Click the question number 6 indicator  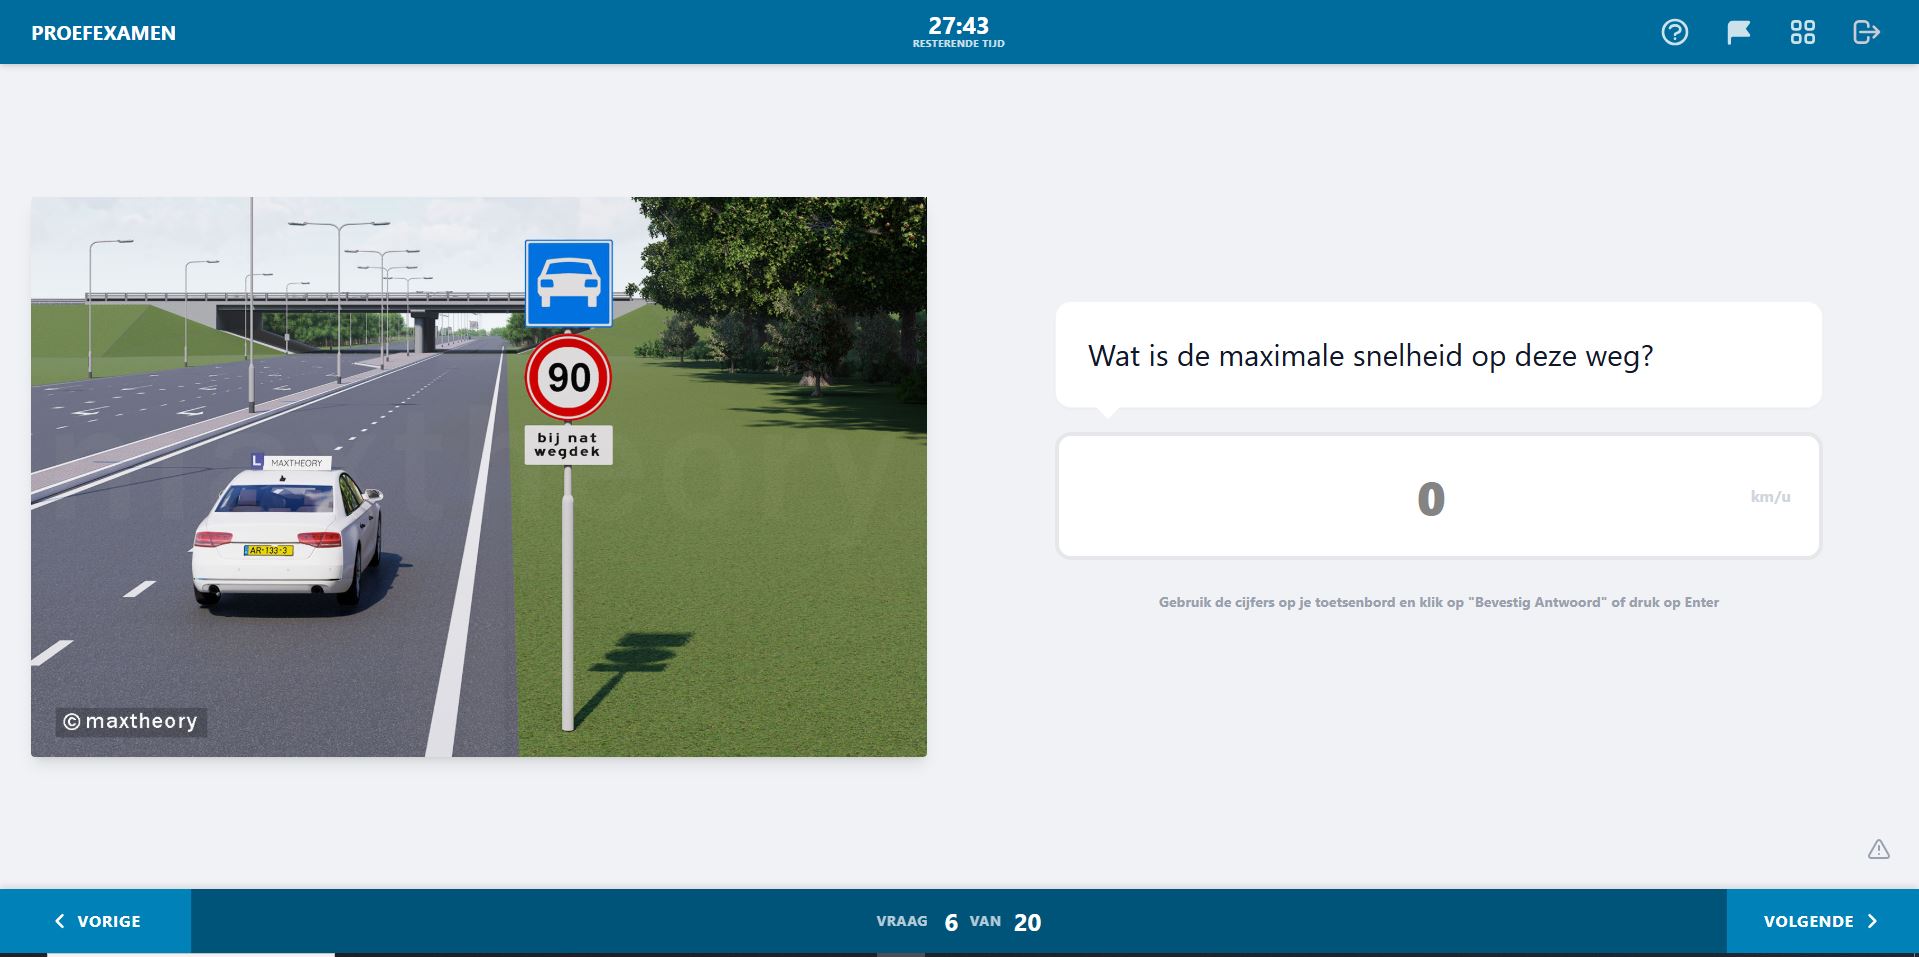pyautogui.click(x=951, y=922)
